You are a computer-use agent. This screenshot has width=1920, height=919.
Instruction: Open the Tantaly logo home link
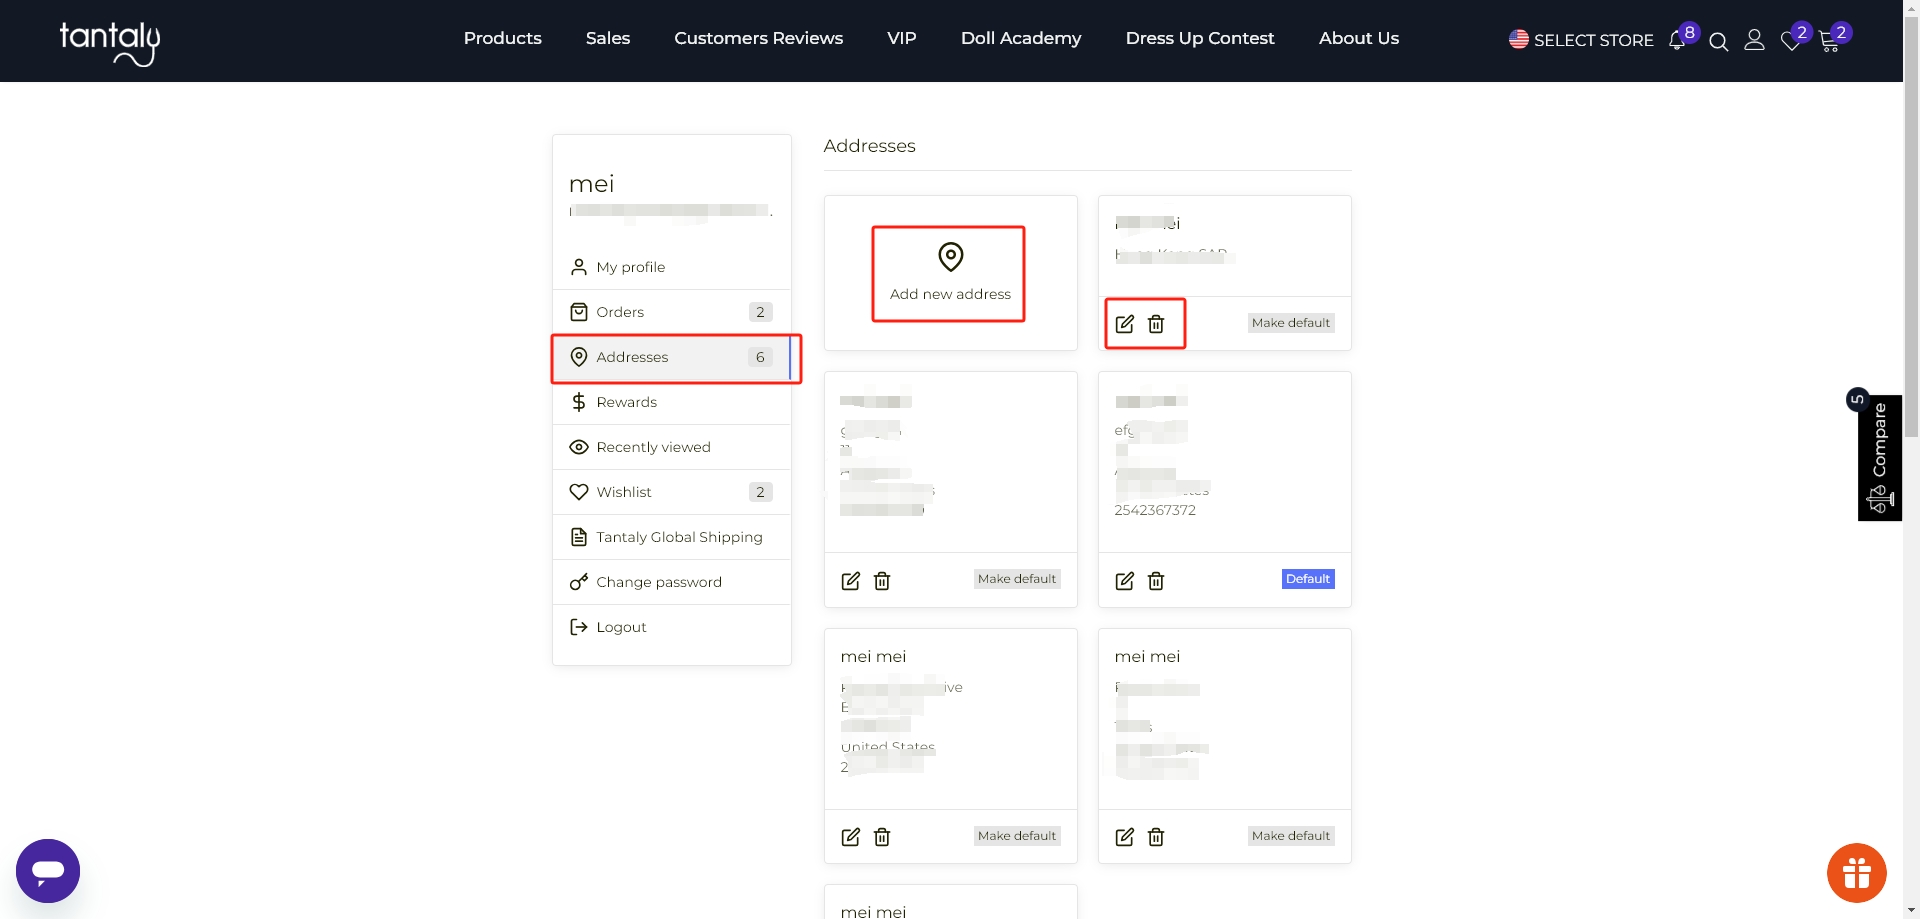[x=110, y=43]
